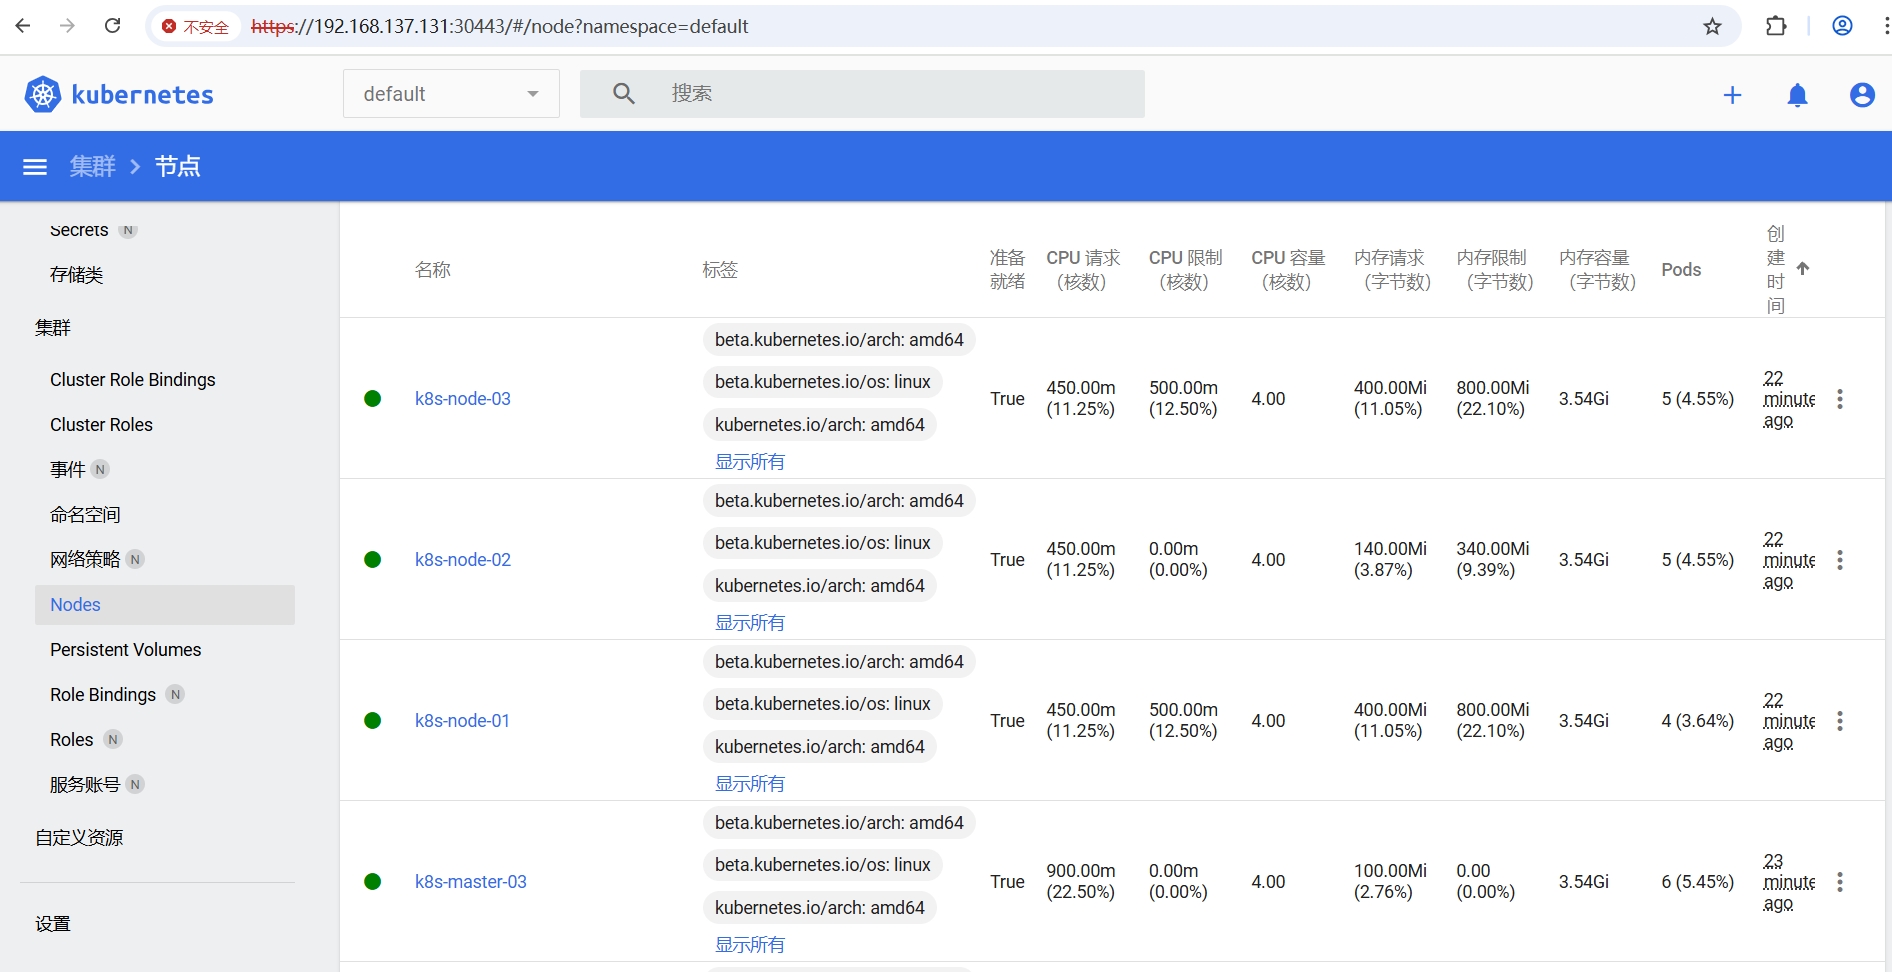Open 设置 in the sidebar
The height and width of the screenshot is (972, 1892).
[53, 924]
